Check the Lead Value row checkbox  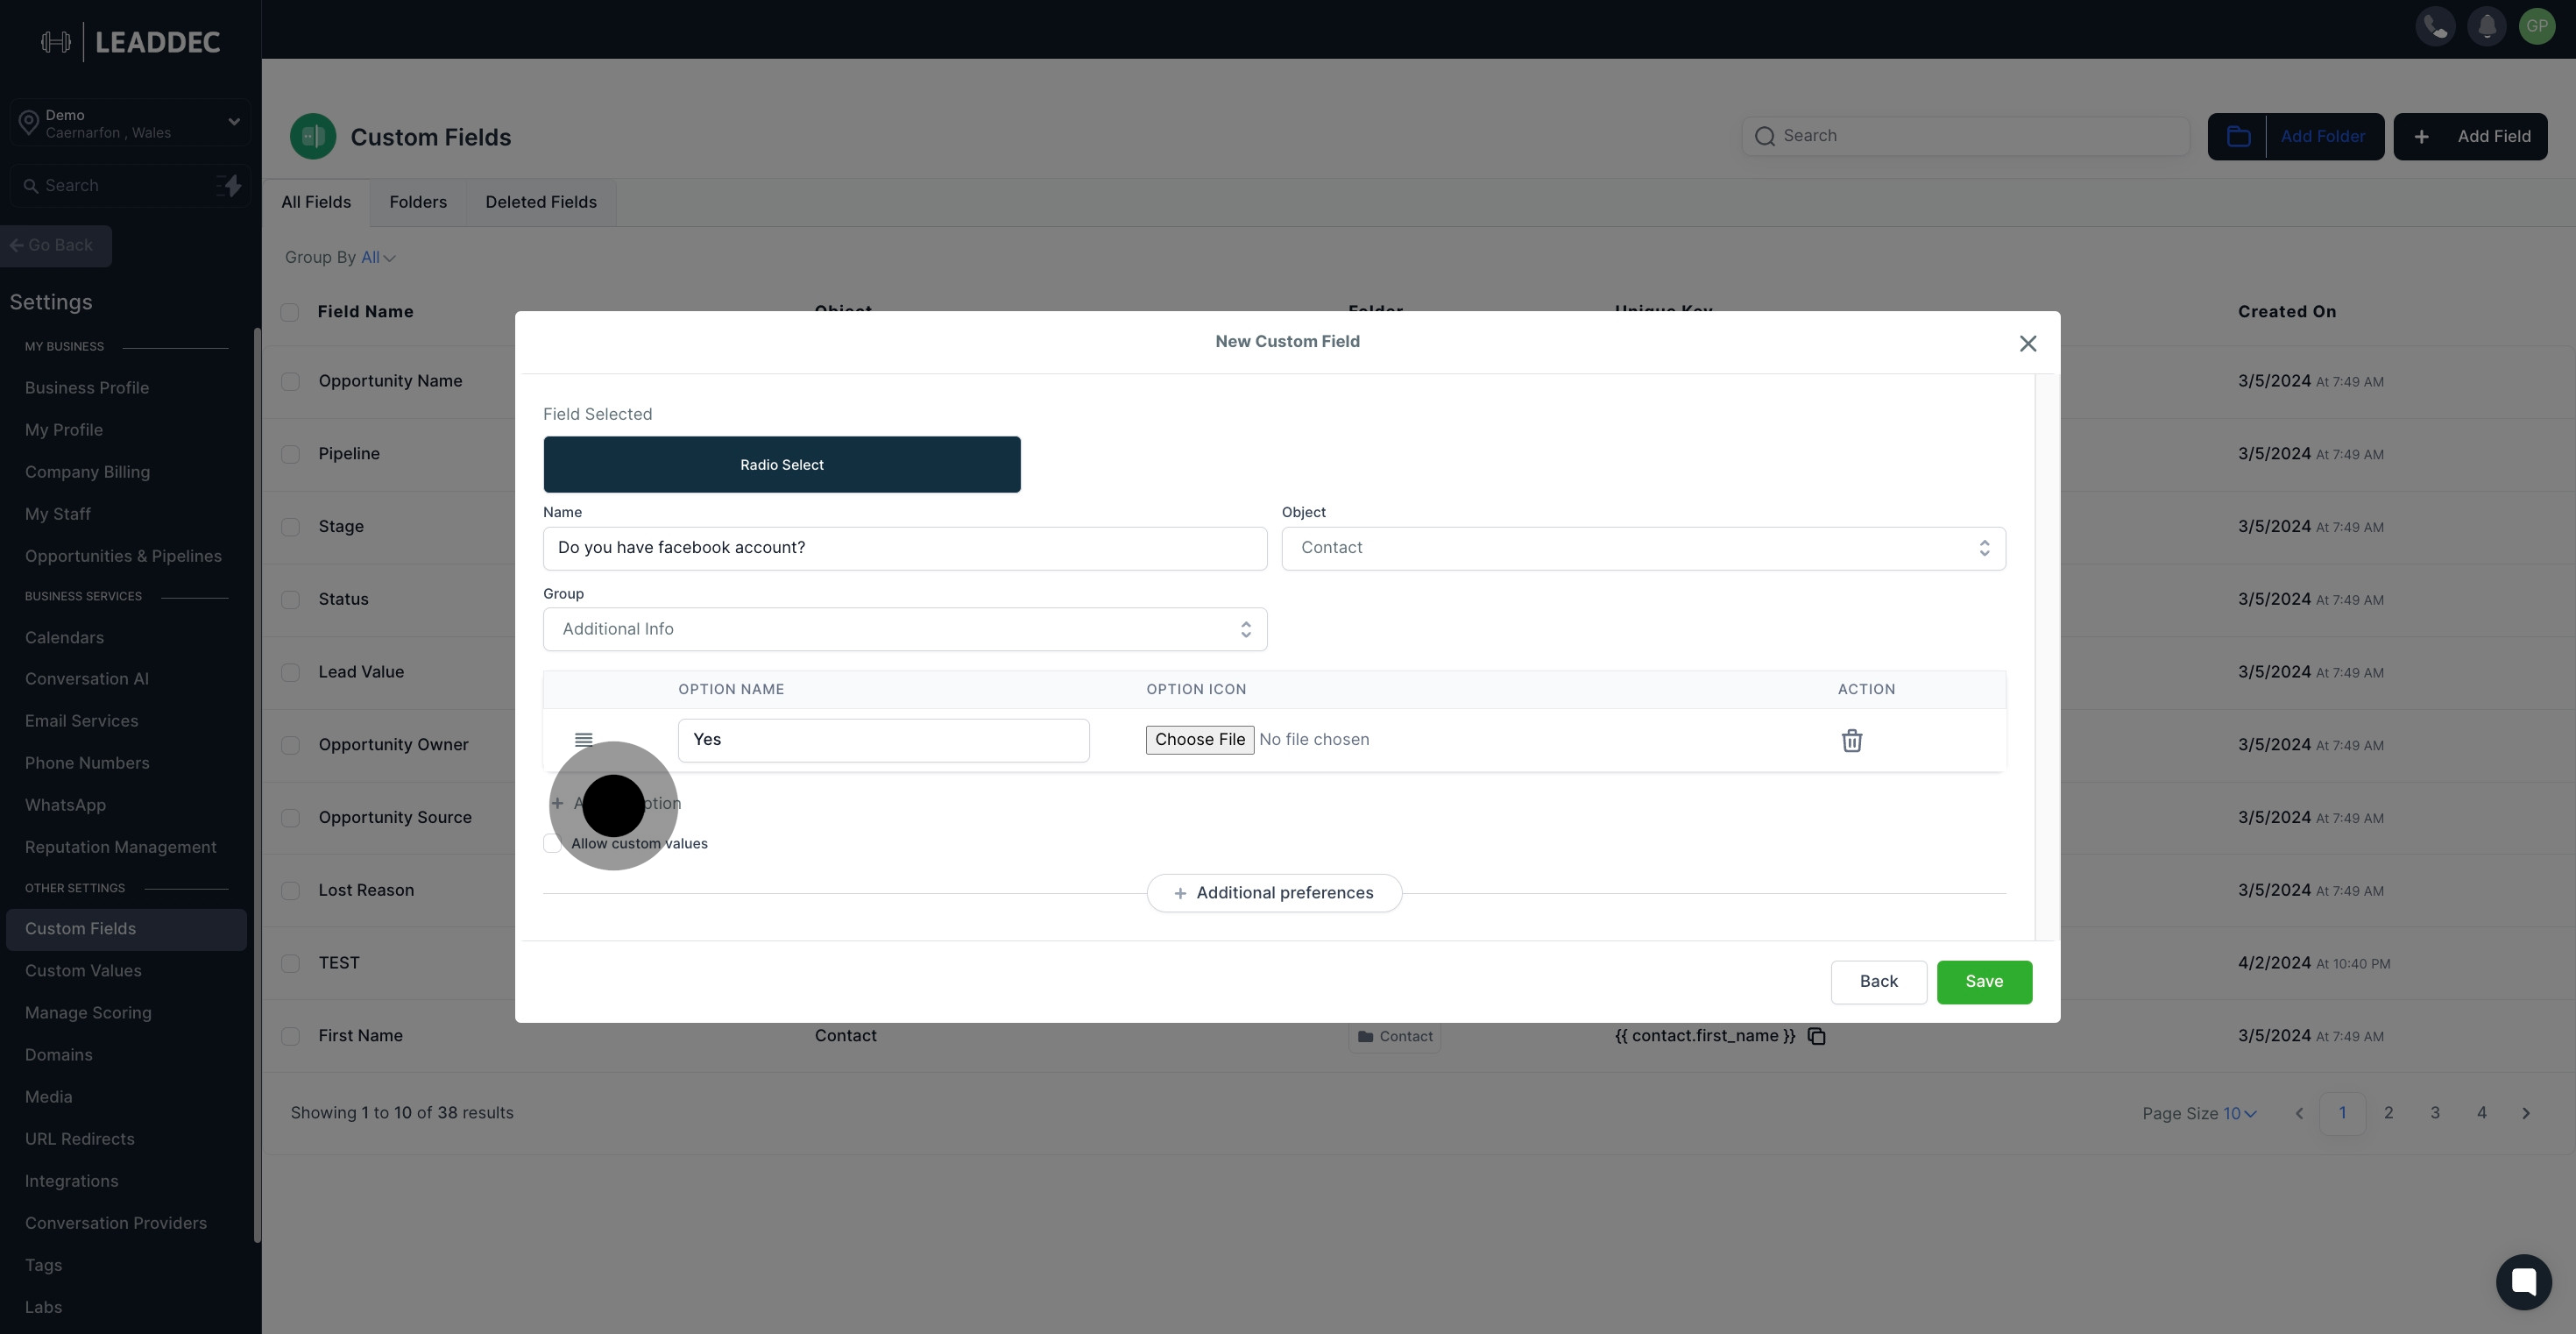[x=290, y=672]
